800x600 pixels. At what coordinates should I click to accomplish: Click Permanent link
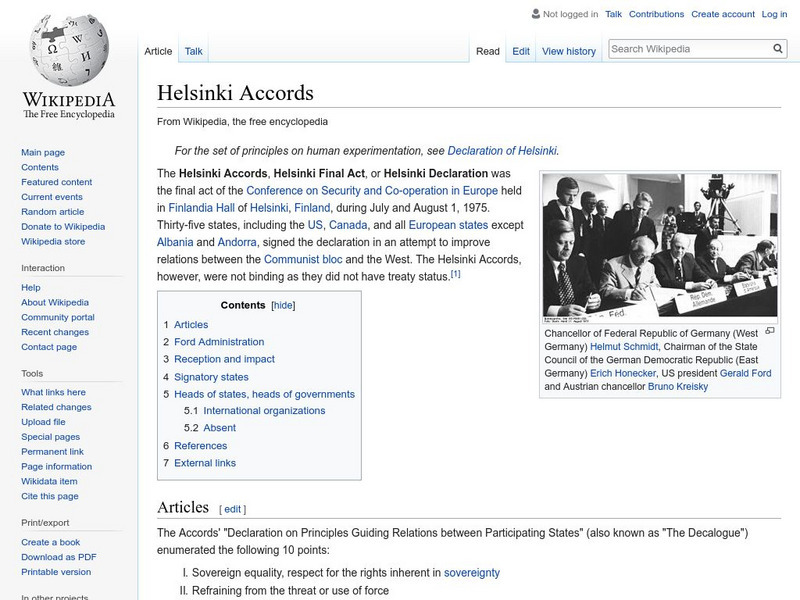[53, 452]
